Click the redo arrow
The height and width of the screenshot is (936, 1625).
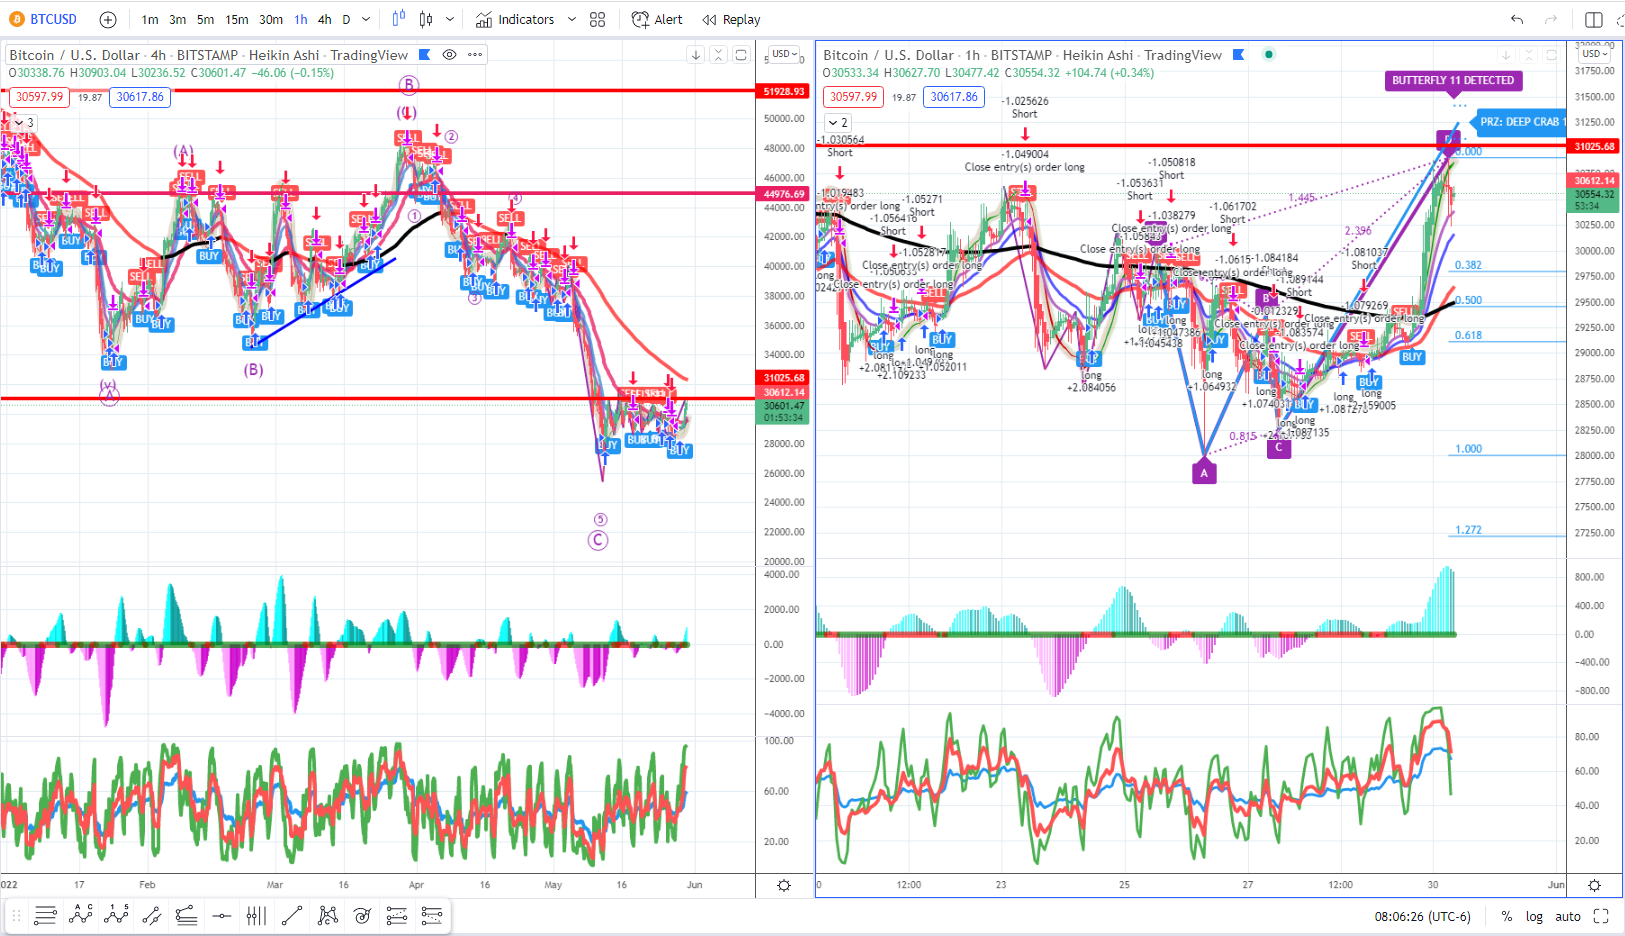(1551, 19)
